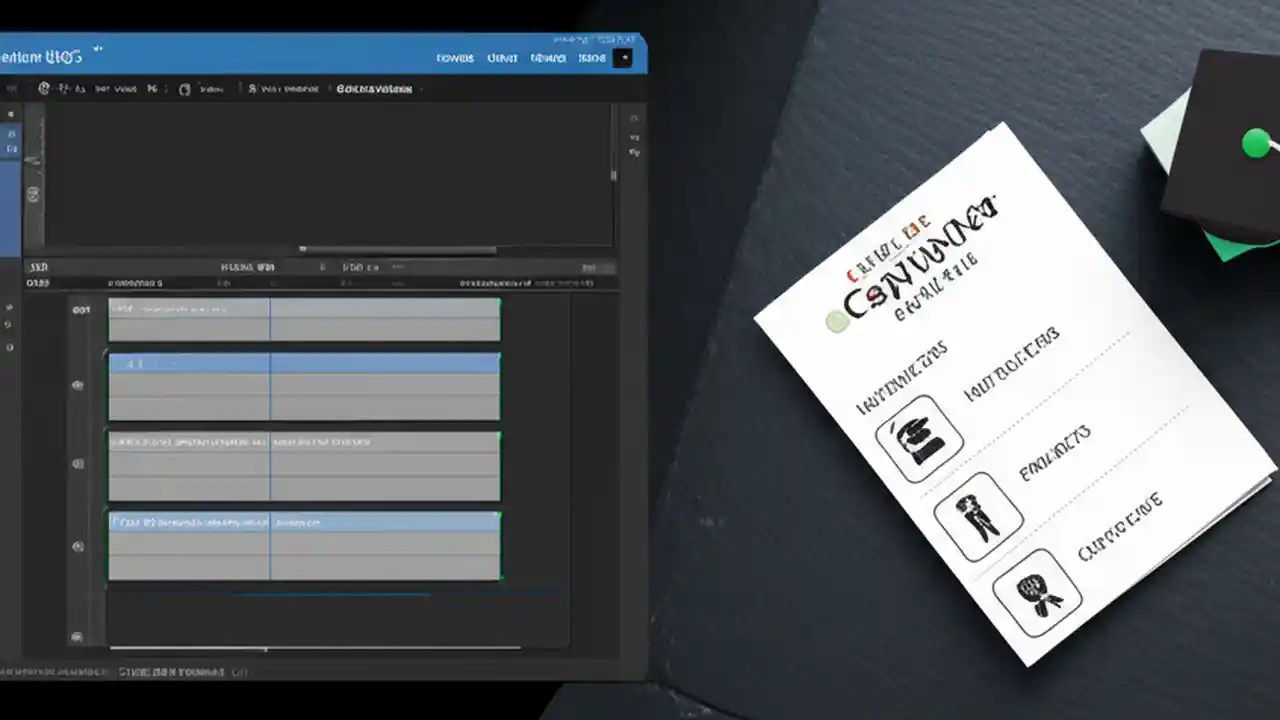Select the snapping magnet icon on the toolbar

pos(252,89)
